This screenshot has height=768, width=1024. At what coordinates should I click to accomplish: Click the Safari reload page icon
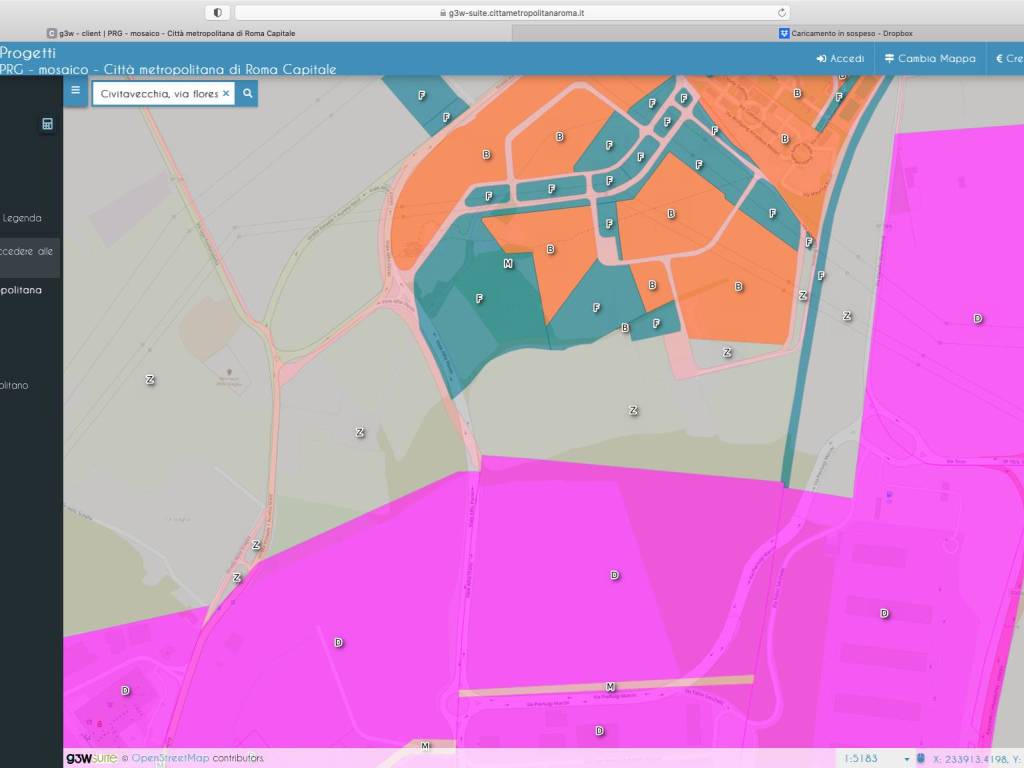(782, 13)
